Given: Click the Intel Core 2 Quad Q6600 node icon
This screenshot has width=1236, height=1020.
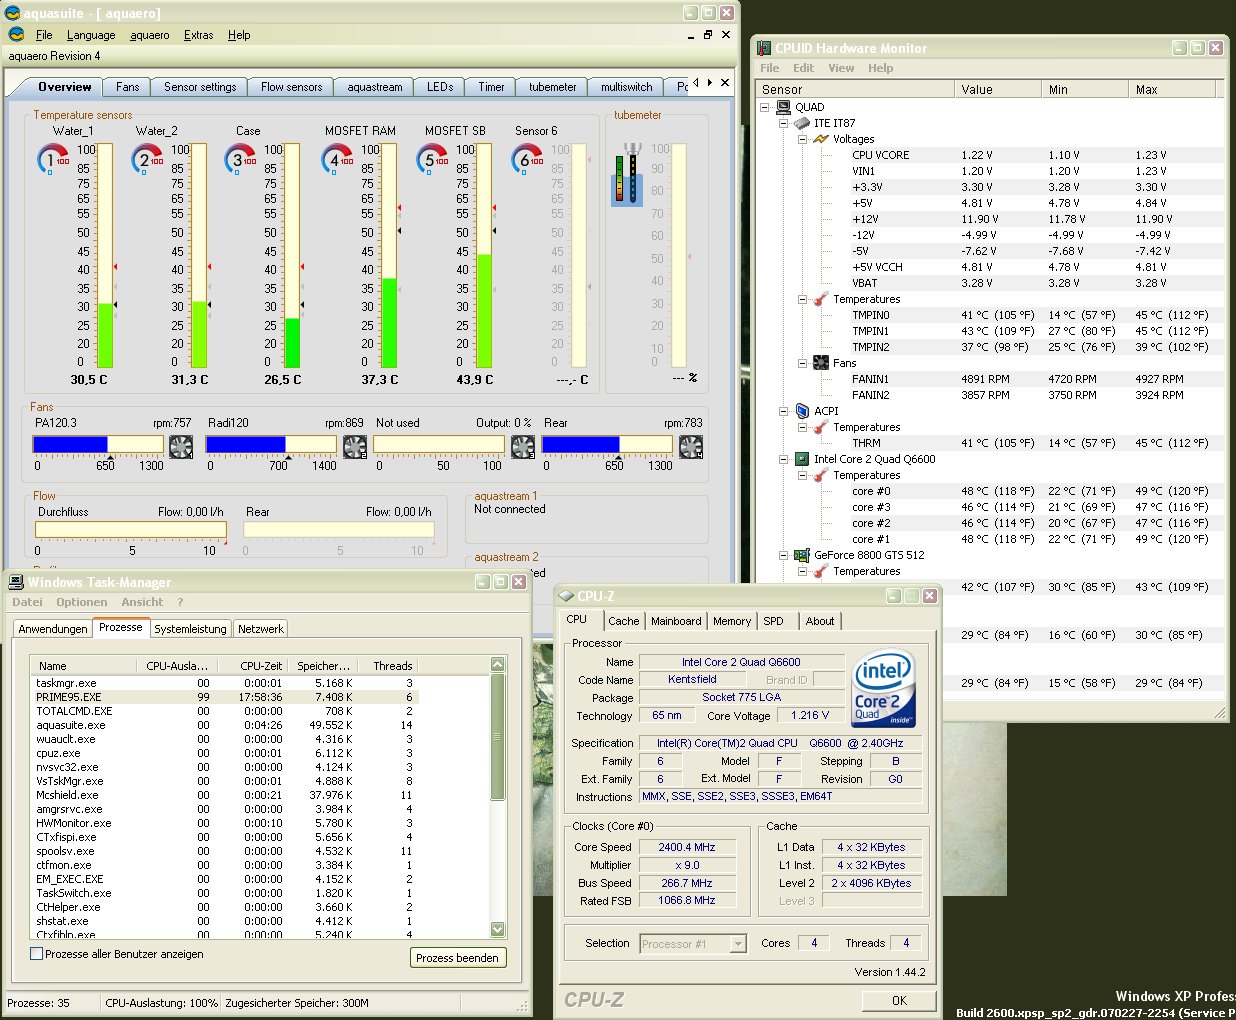Looking at the screenshot, I should tap(802, 459).
